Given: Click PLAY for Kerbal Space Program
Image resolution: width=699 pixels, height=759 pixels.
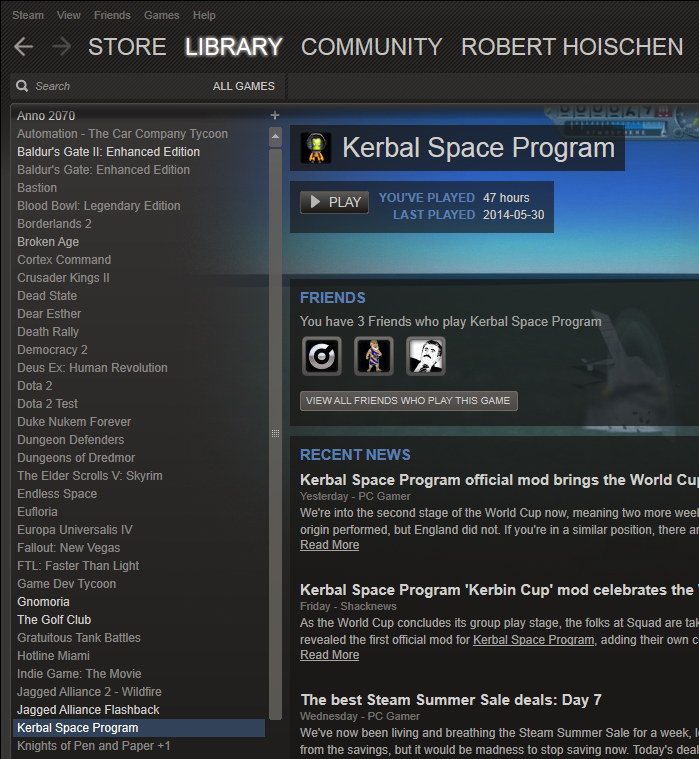Looking at the screenshot, I should coord(334,202).
